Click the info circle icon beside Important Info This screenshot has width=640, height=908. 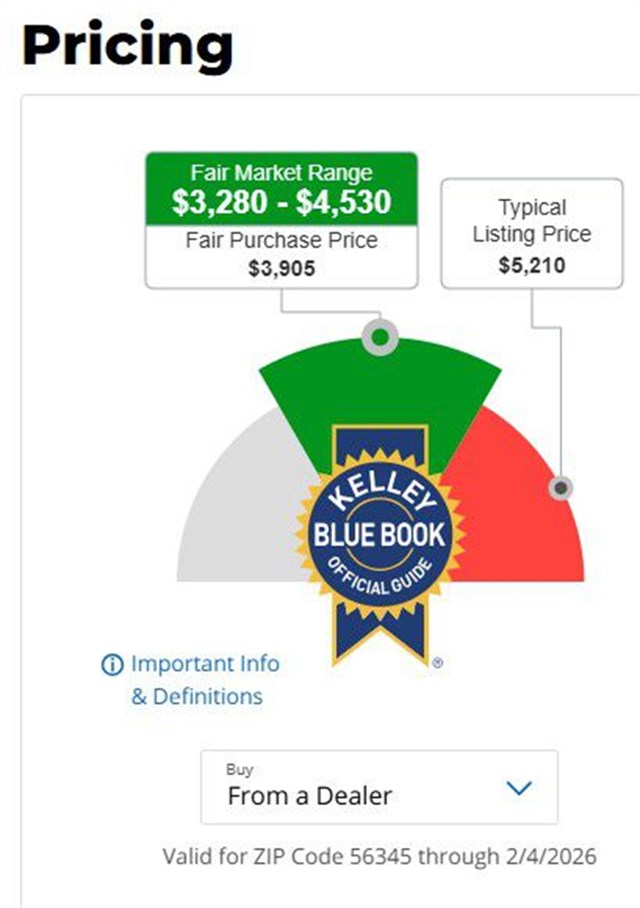pyautogui.click(x=113, y=665)
